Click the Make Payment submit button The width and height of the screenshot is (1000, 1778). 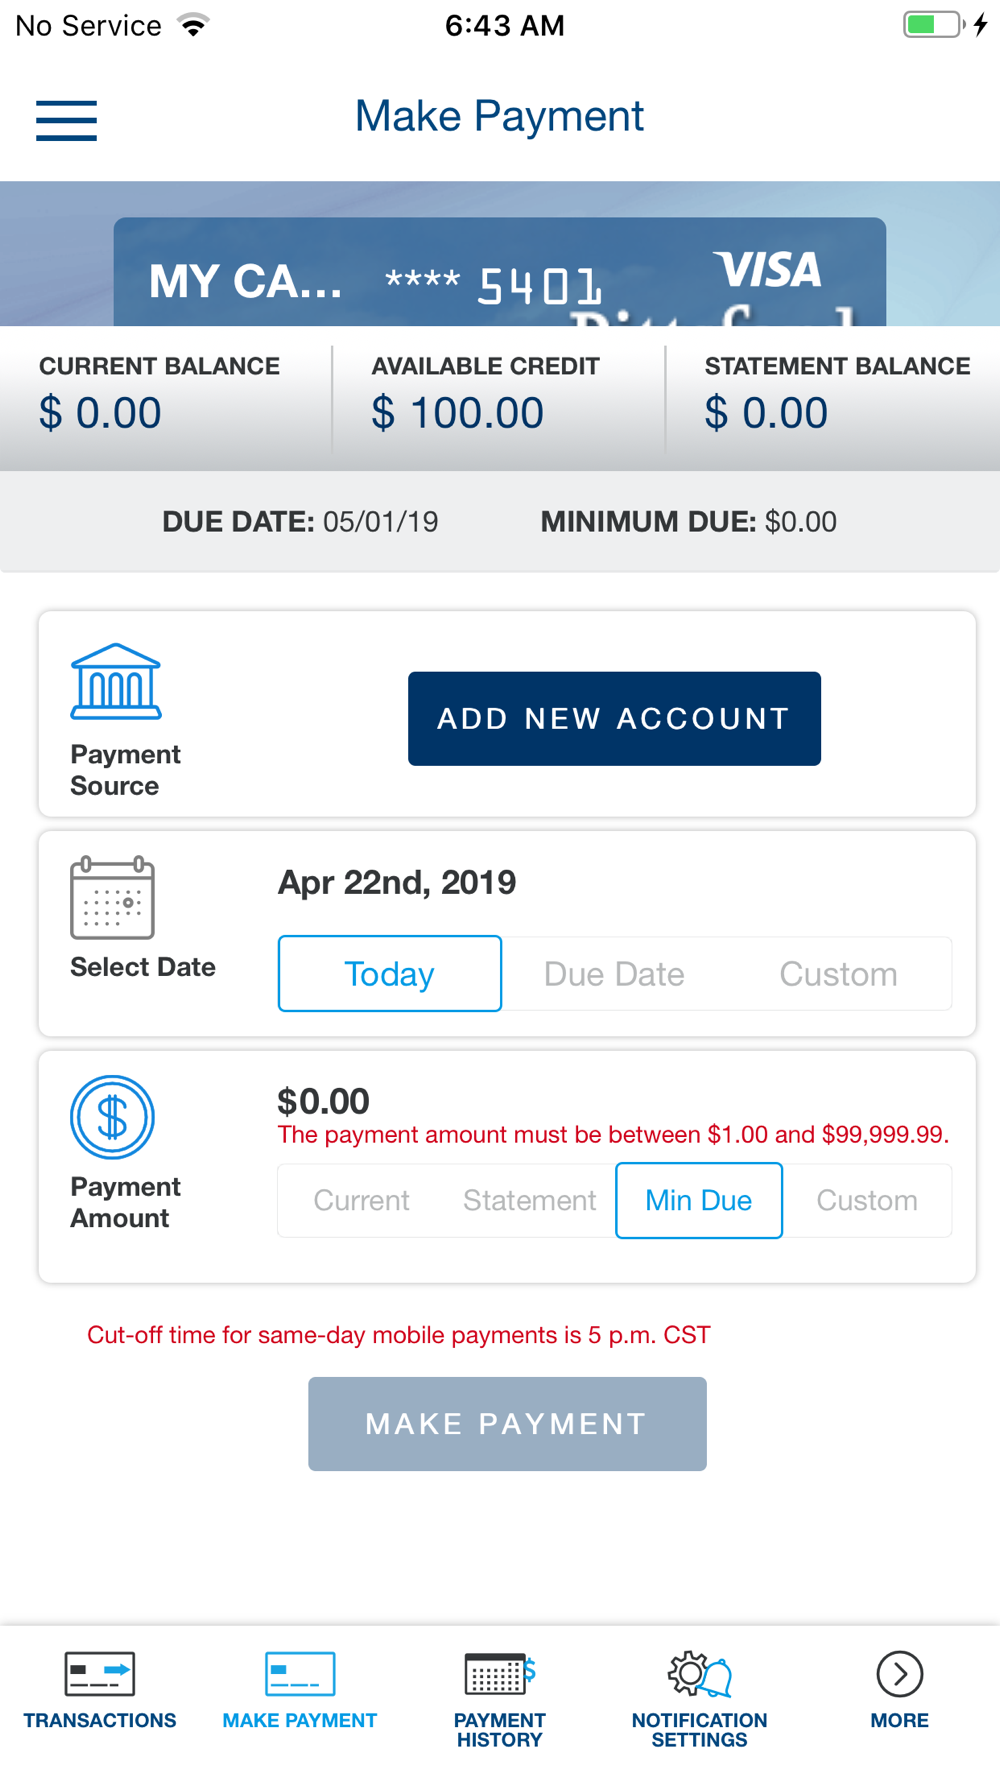(x=507, y=1424)
